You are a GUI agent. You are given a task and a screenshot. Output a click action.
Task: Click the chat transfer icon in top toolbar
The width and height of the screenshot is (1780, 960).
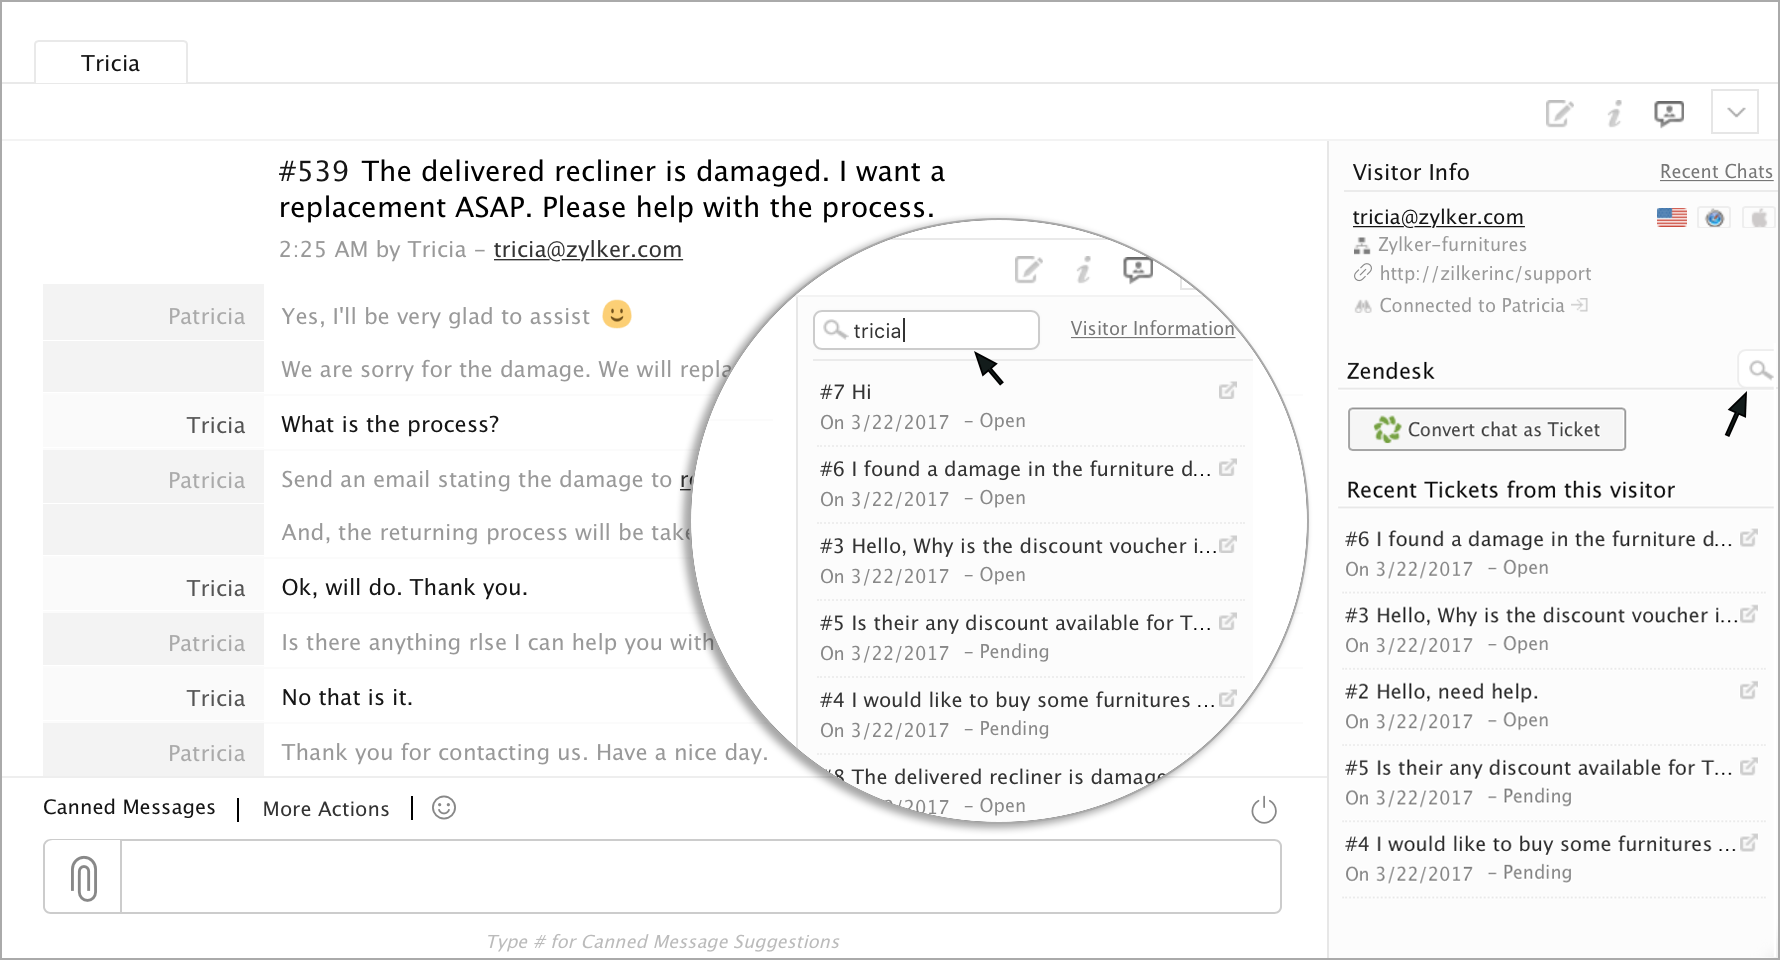click(1669, 114)
